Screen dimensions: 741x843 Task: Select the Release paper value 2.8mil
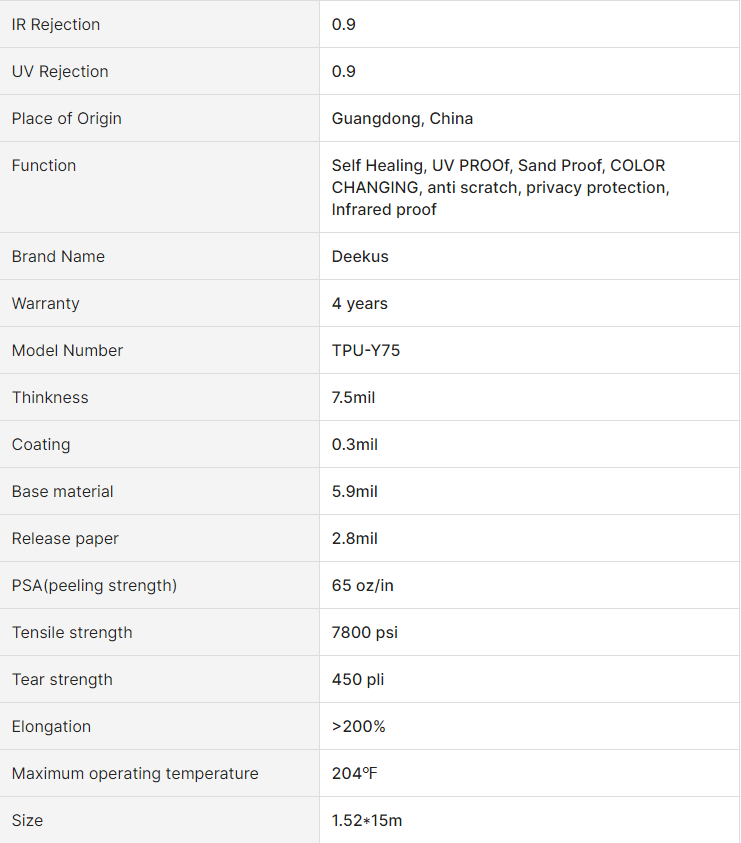point(355,538)
